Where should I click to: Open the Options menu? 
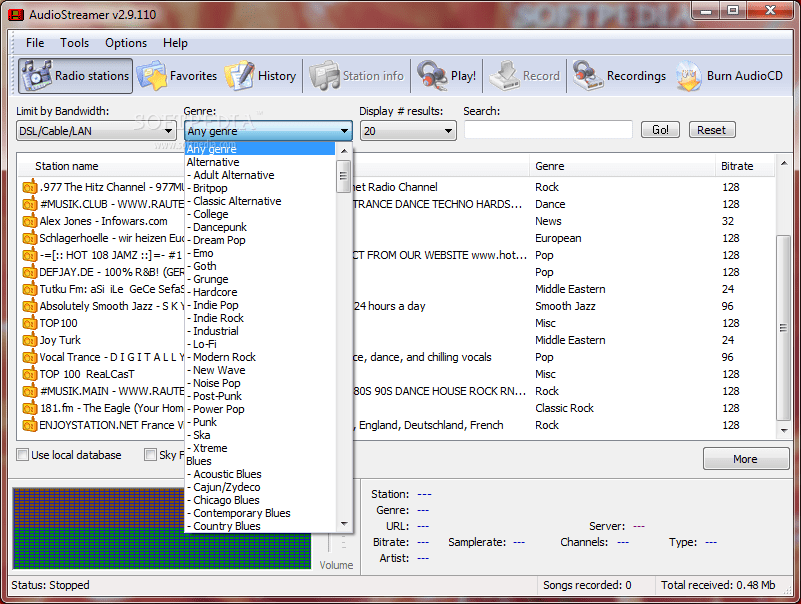coord(125,43)
